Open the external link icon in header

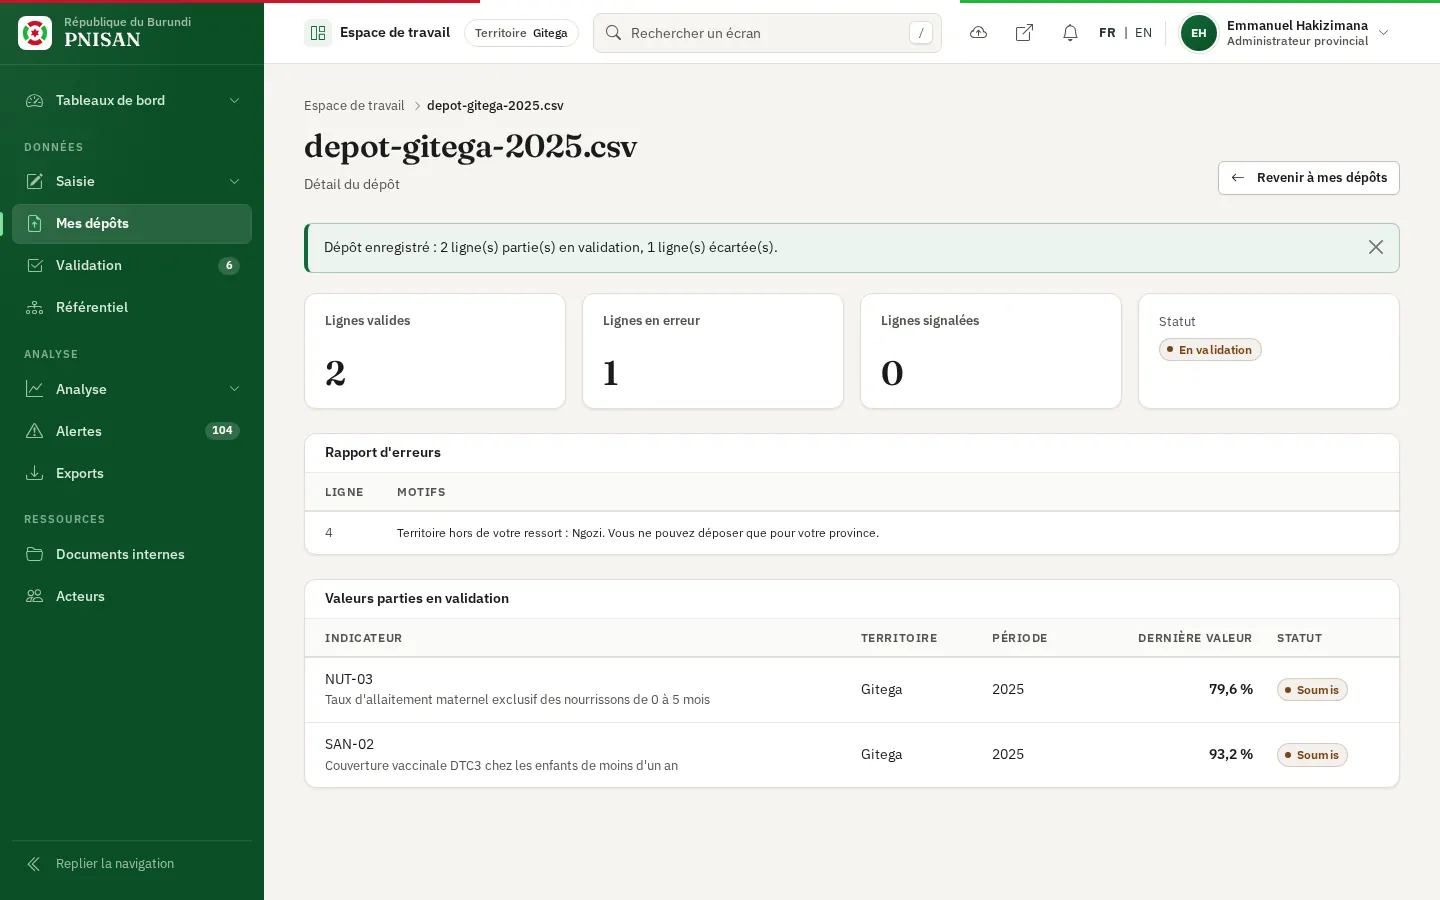(x=1024, y=33)
